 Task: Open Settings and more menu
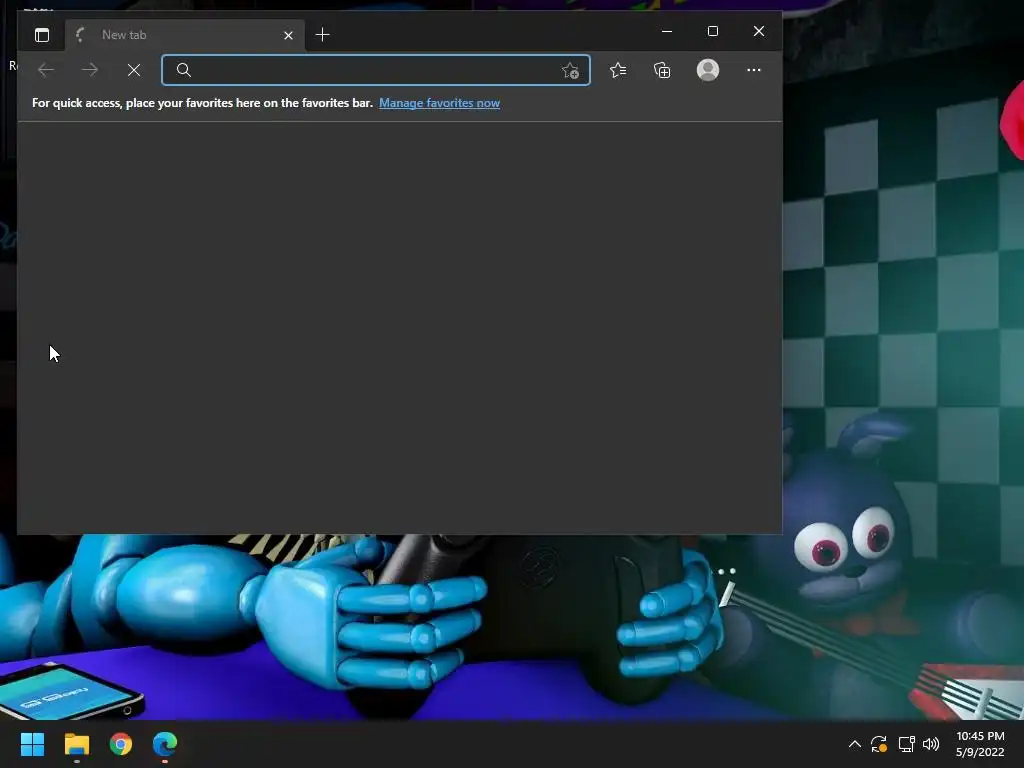(754, 70)
